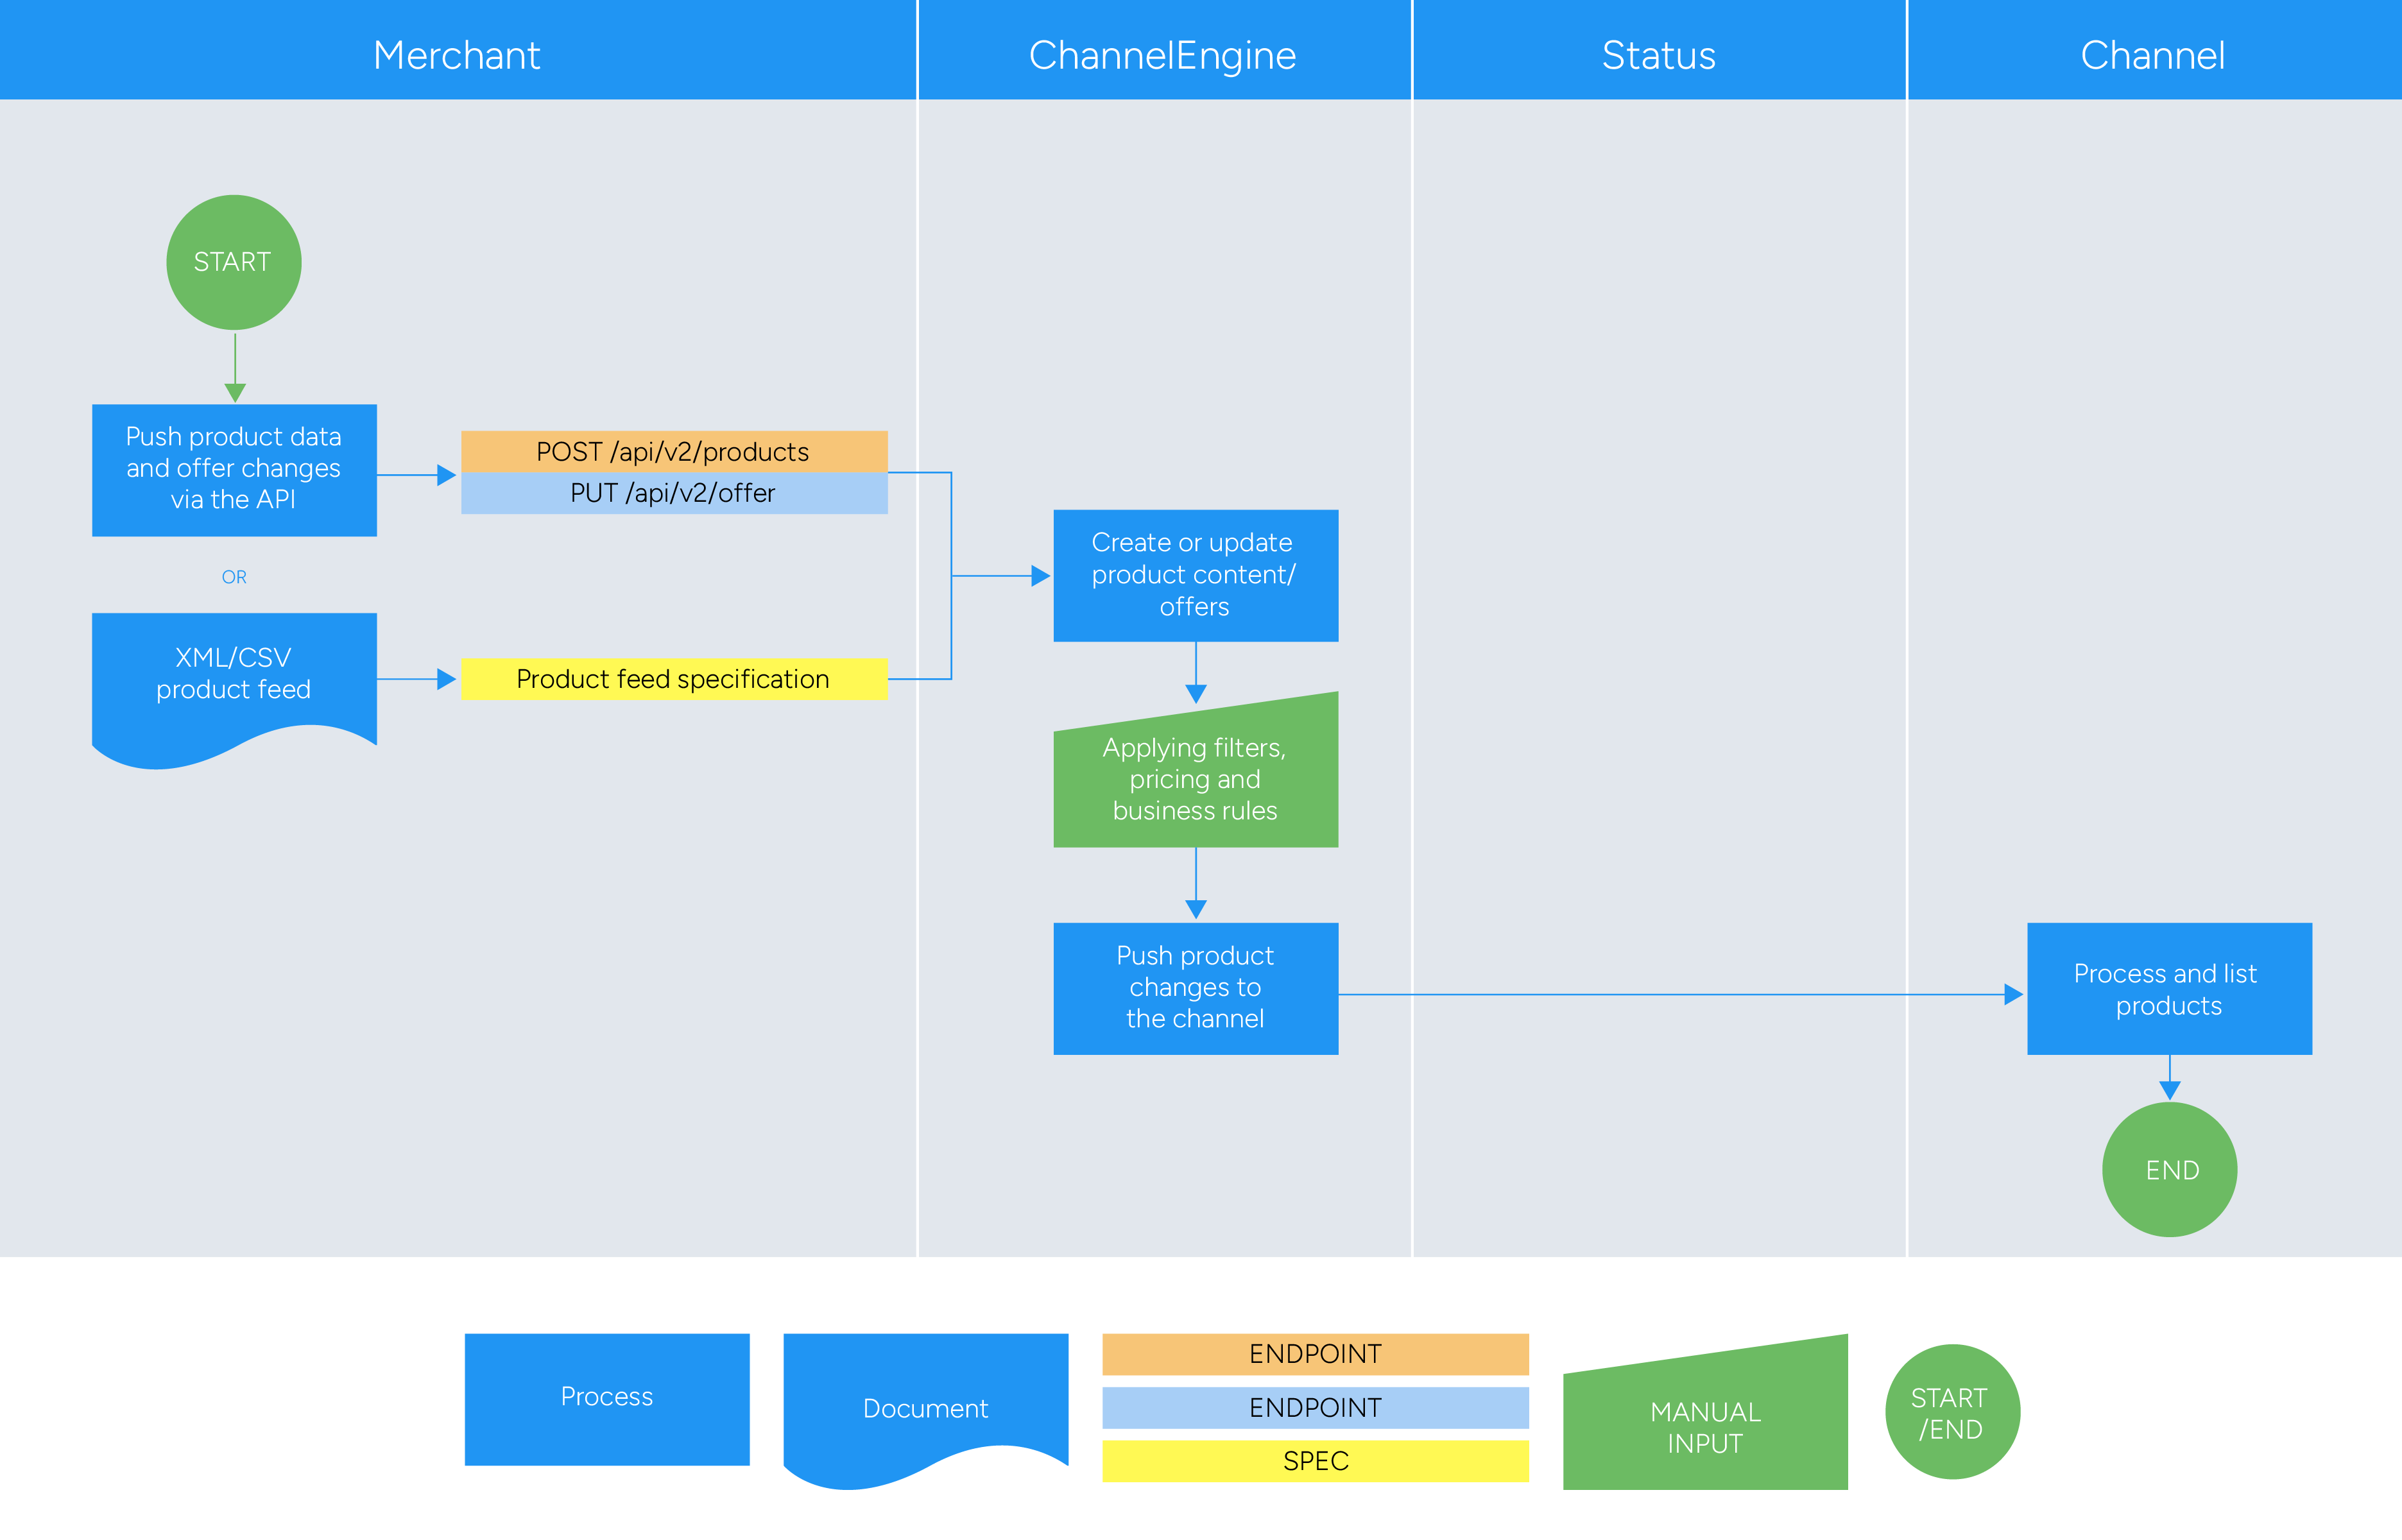Click the legend START/END circle
Image resolution: width=2402 pixels, height=1540 pixels.
point(1951,1412)
